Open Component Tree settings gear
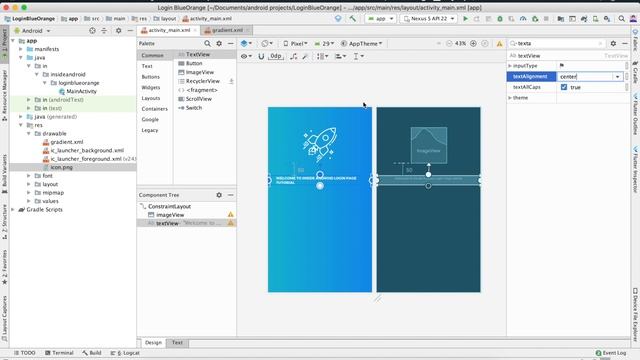The image size is (640, 360). tap(219, 195)
